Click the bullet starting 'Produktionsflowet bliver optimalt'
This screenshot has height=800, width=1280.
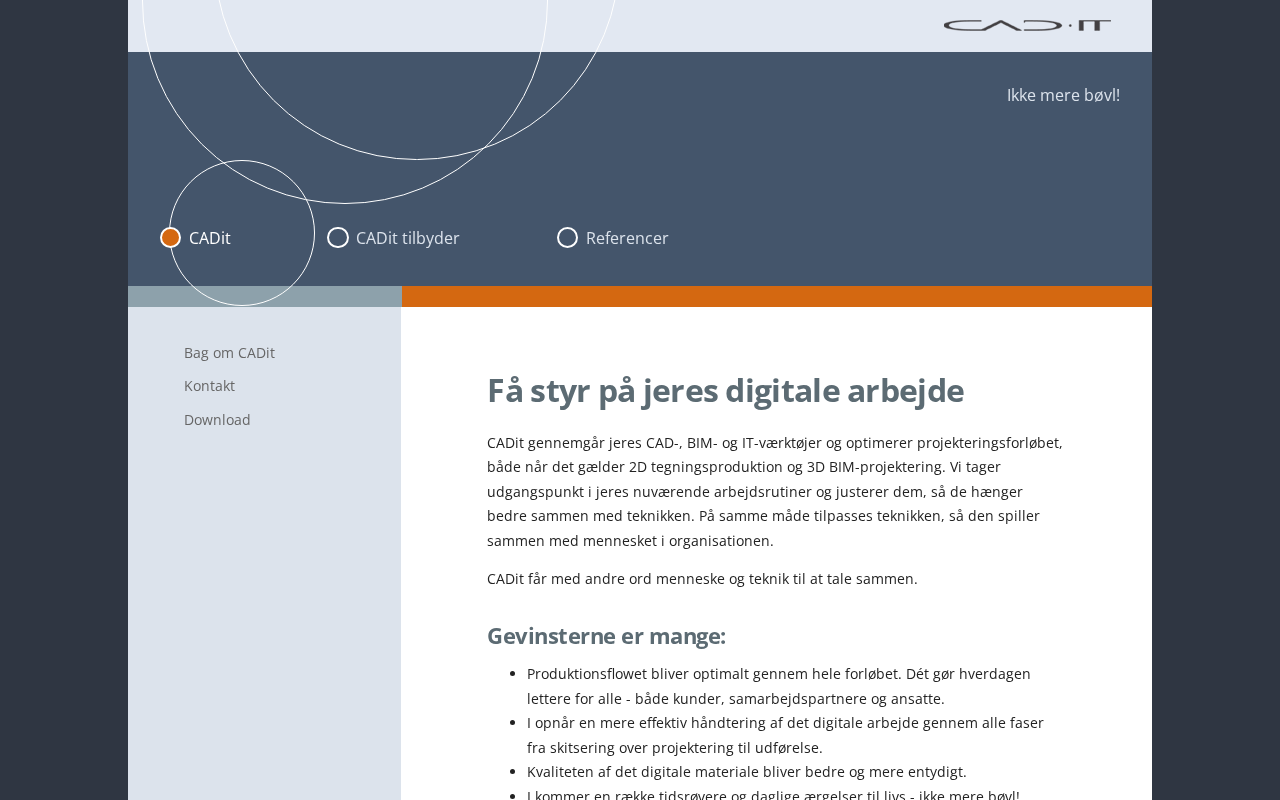tap(779, 686)
